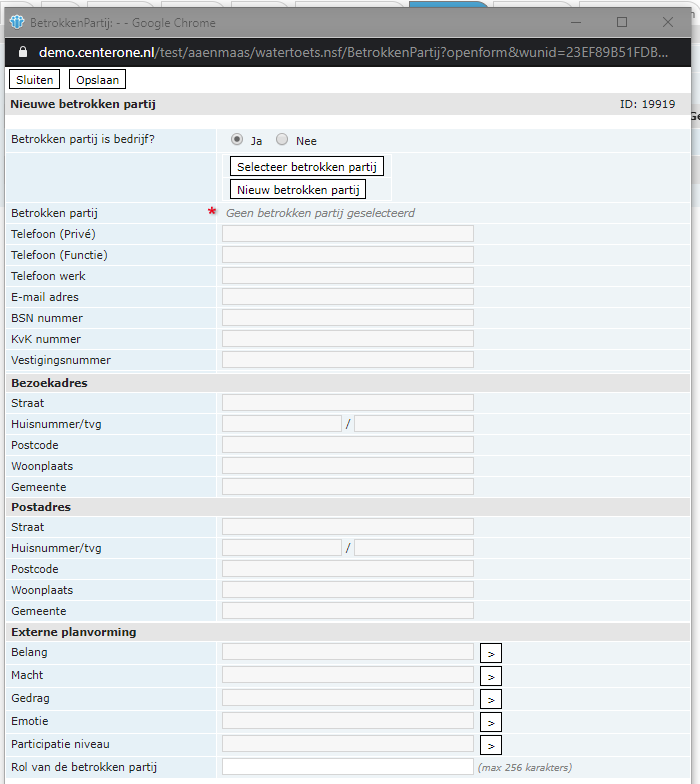Viewport: 700px width, 784px height.
Task: Open the Belang picker arrow button
Action: point(490,653)
